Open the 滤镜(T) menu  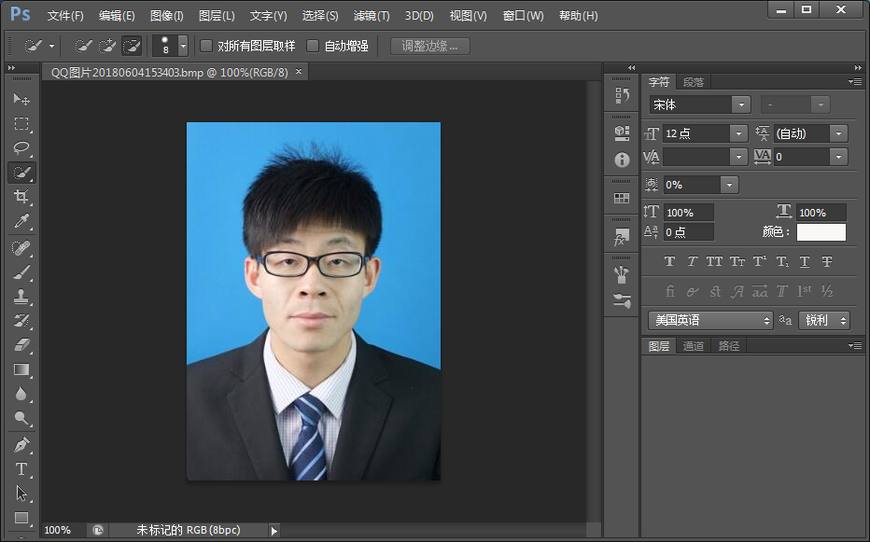pyautogui.click(x=371, y=16)
